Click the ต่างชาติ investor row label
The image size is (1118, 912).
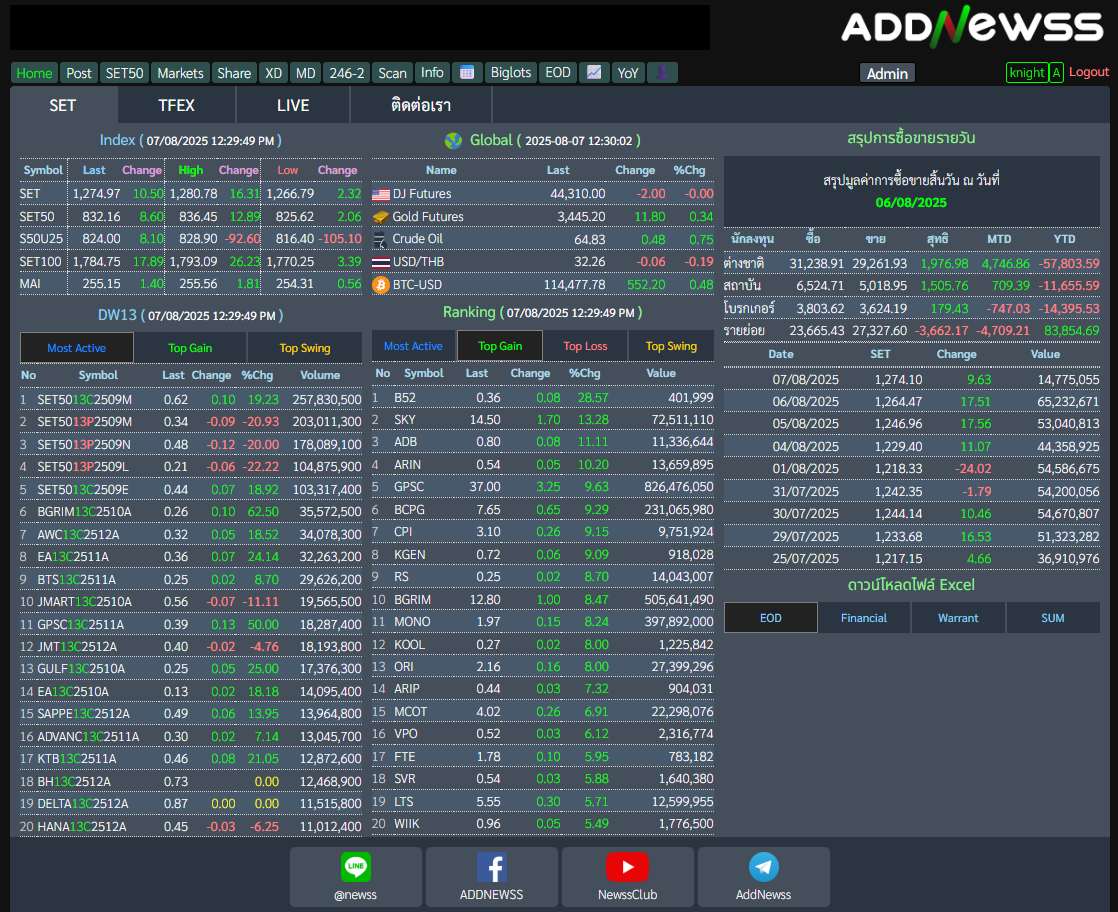click(744, 263)
